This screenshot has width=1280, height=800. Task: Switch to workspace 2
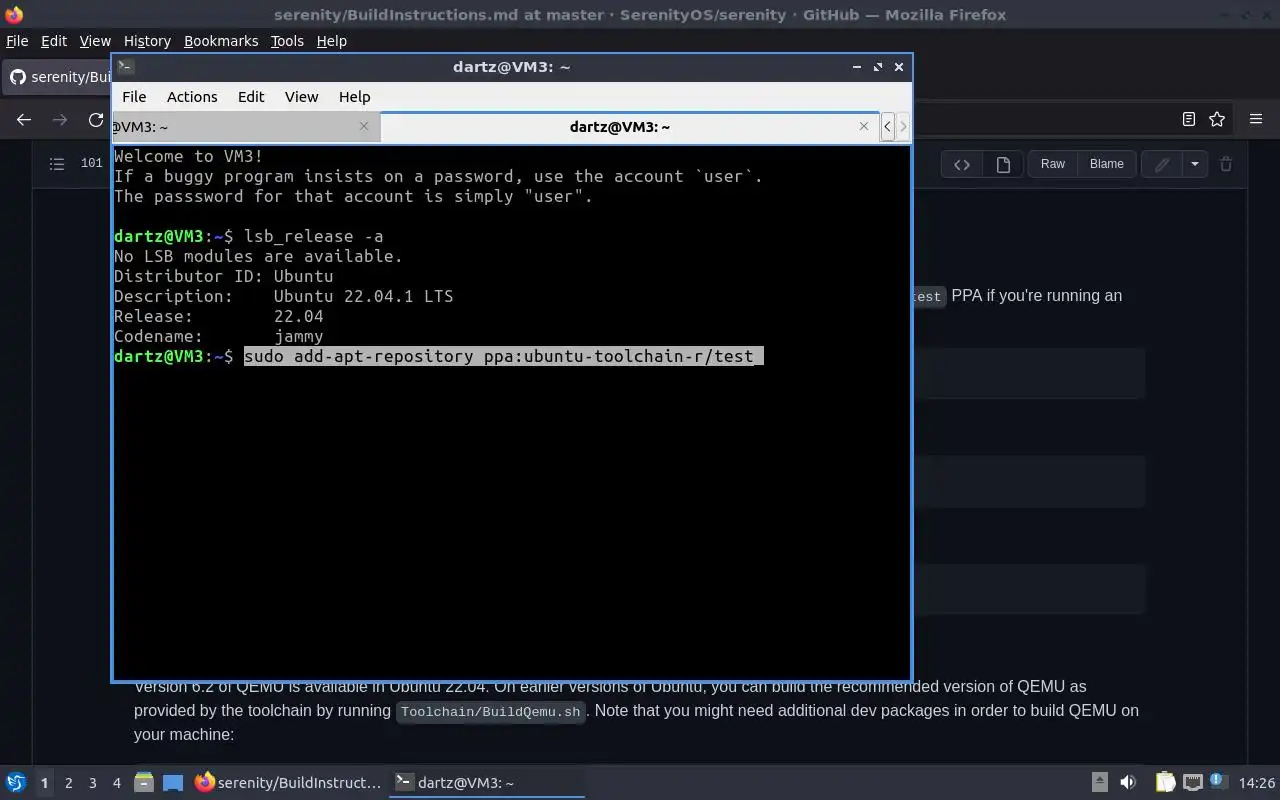68,783
